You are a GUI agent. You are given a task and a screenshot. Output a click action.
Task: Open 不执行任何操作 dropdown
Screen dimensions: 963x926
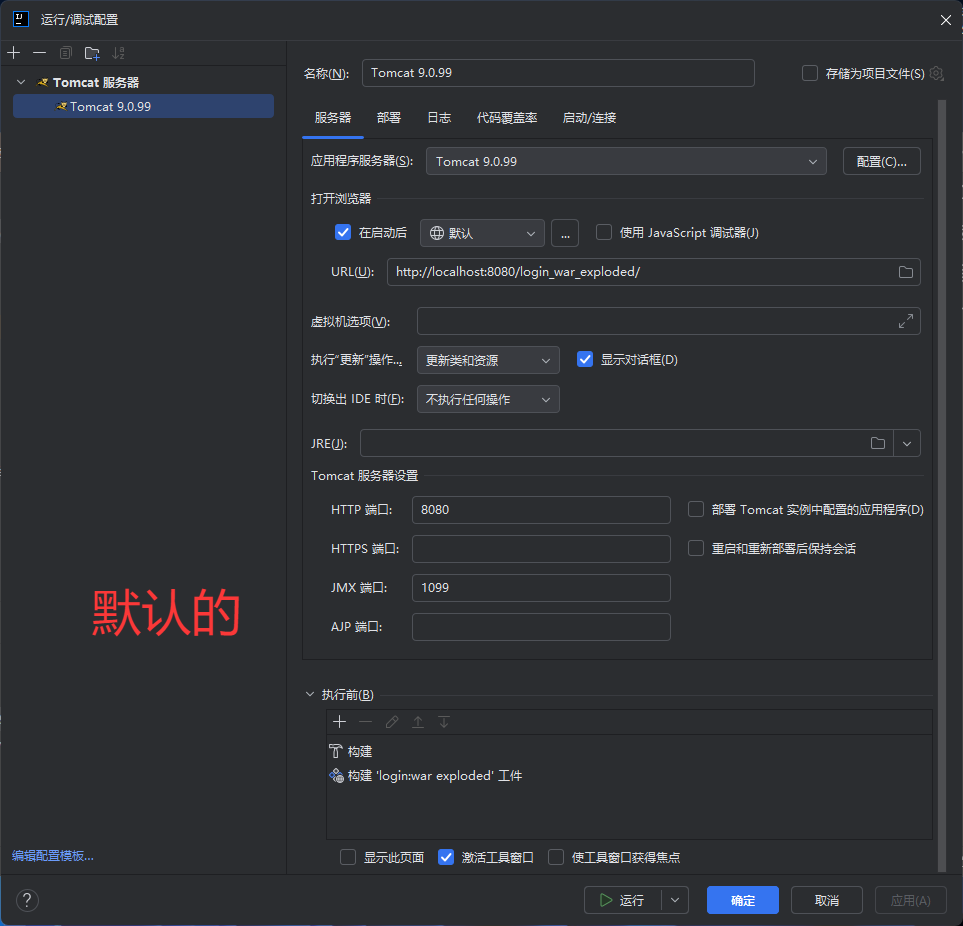coord(488,400)
